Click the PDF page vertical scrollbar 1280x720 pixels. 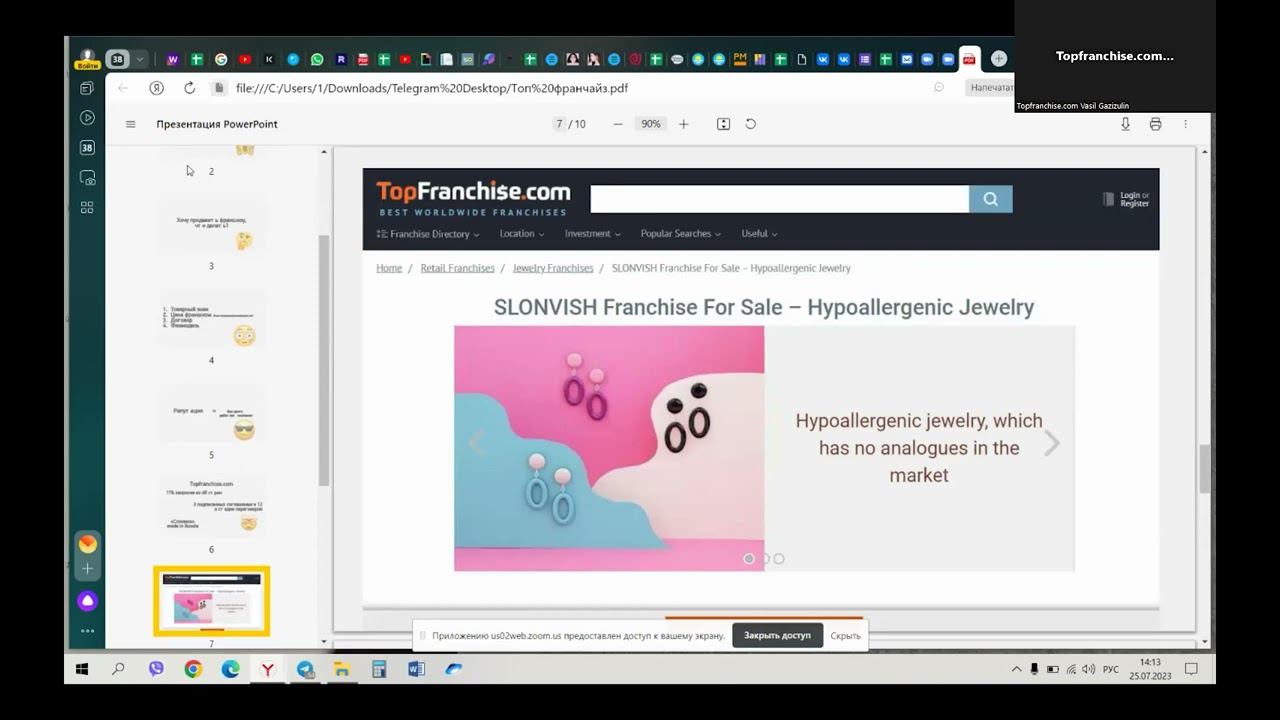[1204, 469]
